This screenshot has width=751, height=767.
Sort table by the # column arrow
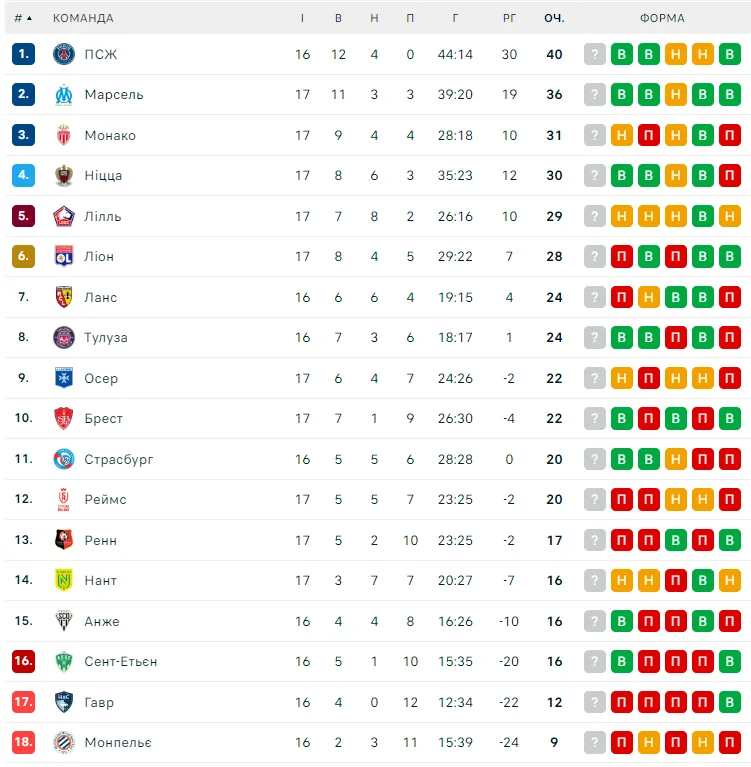[24, 18]
